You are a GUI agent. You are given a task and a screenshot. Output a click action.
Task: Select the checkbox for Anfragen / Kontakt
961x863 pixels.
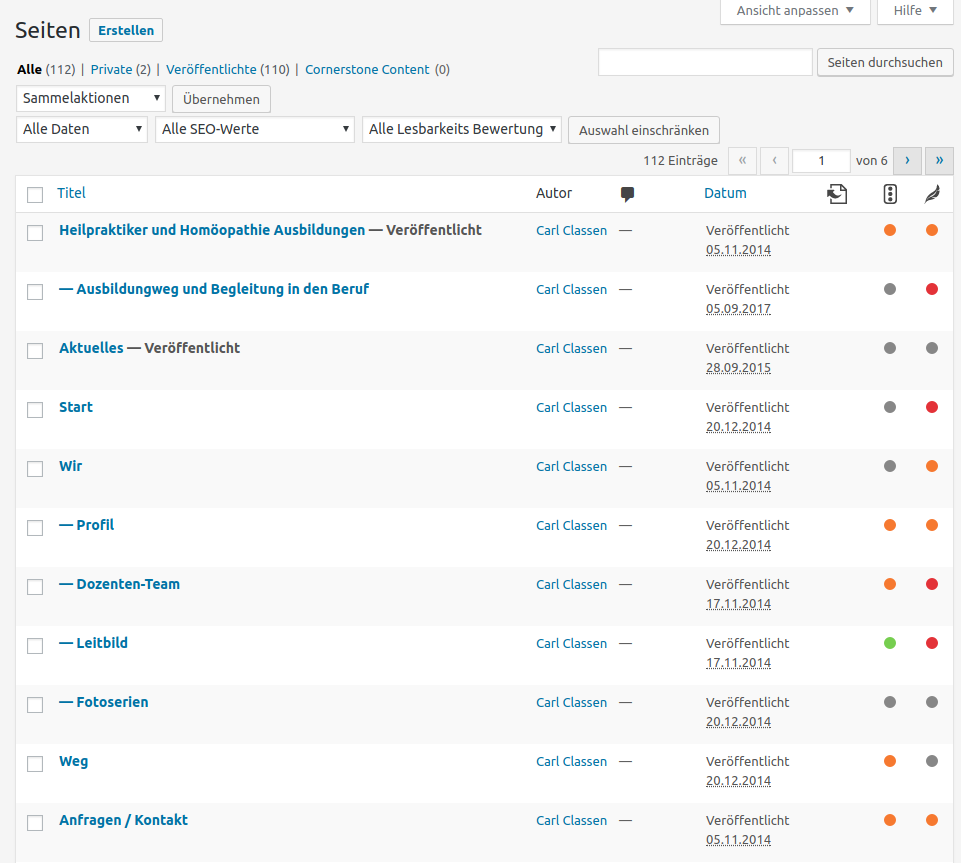[35, 823]
